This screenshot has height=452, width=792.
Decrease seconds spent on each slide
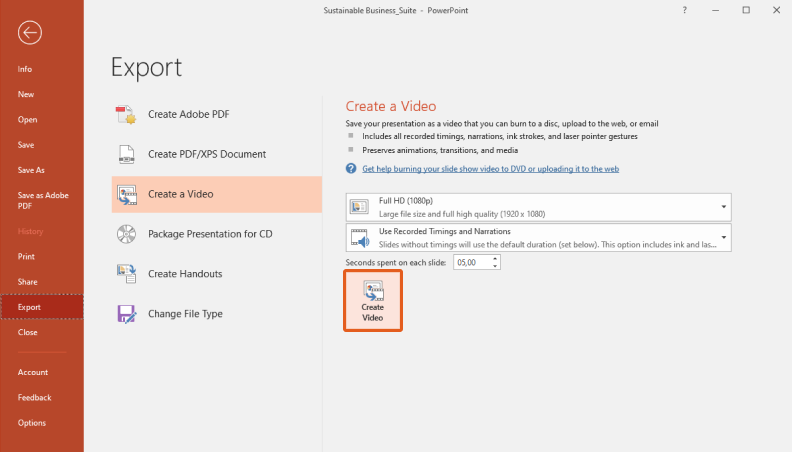(495, 266)
